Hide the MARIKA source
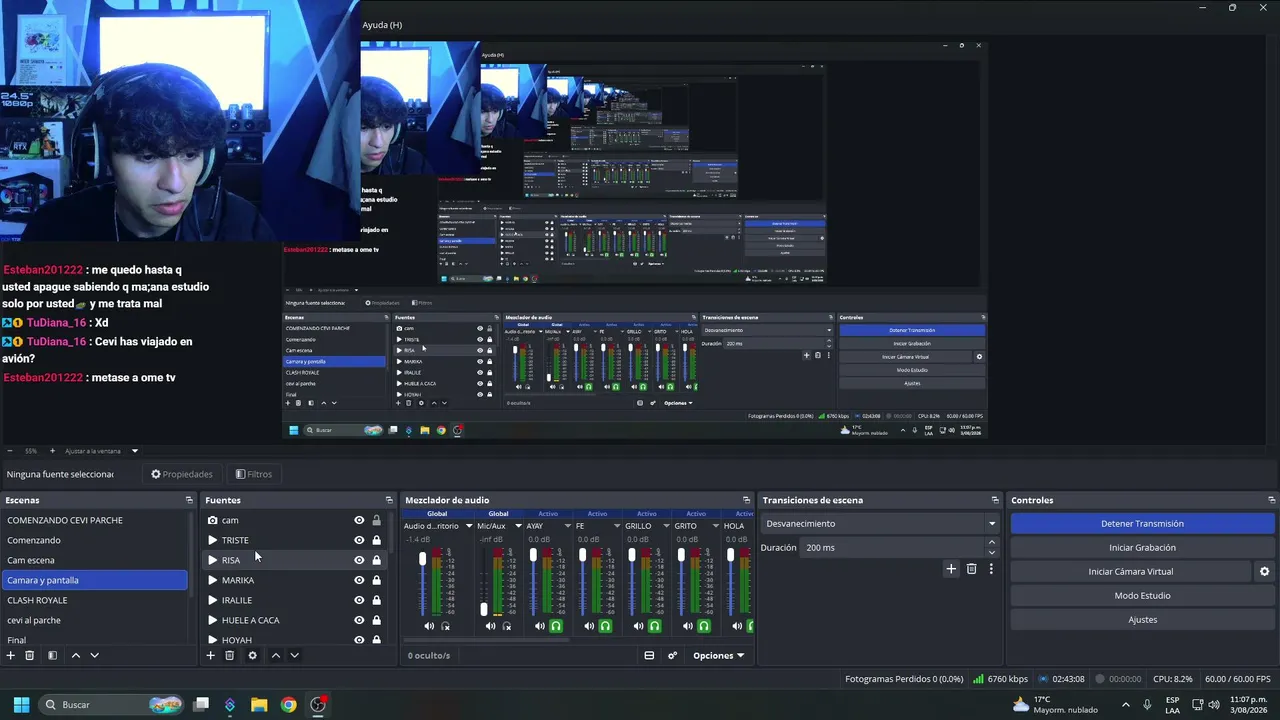 (x=359, y=580)
